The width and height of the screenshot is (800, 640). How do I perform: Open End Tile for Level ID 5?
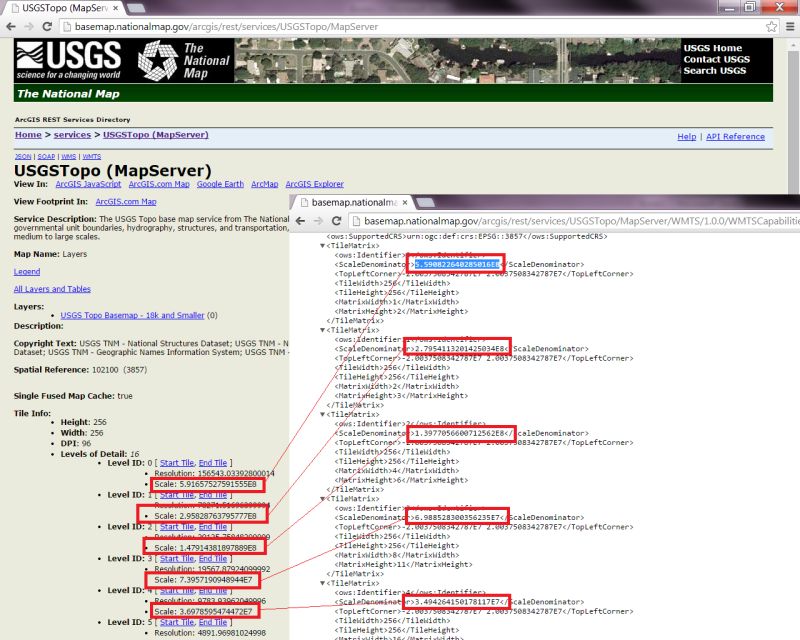coord(213,623)
